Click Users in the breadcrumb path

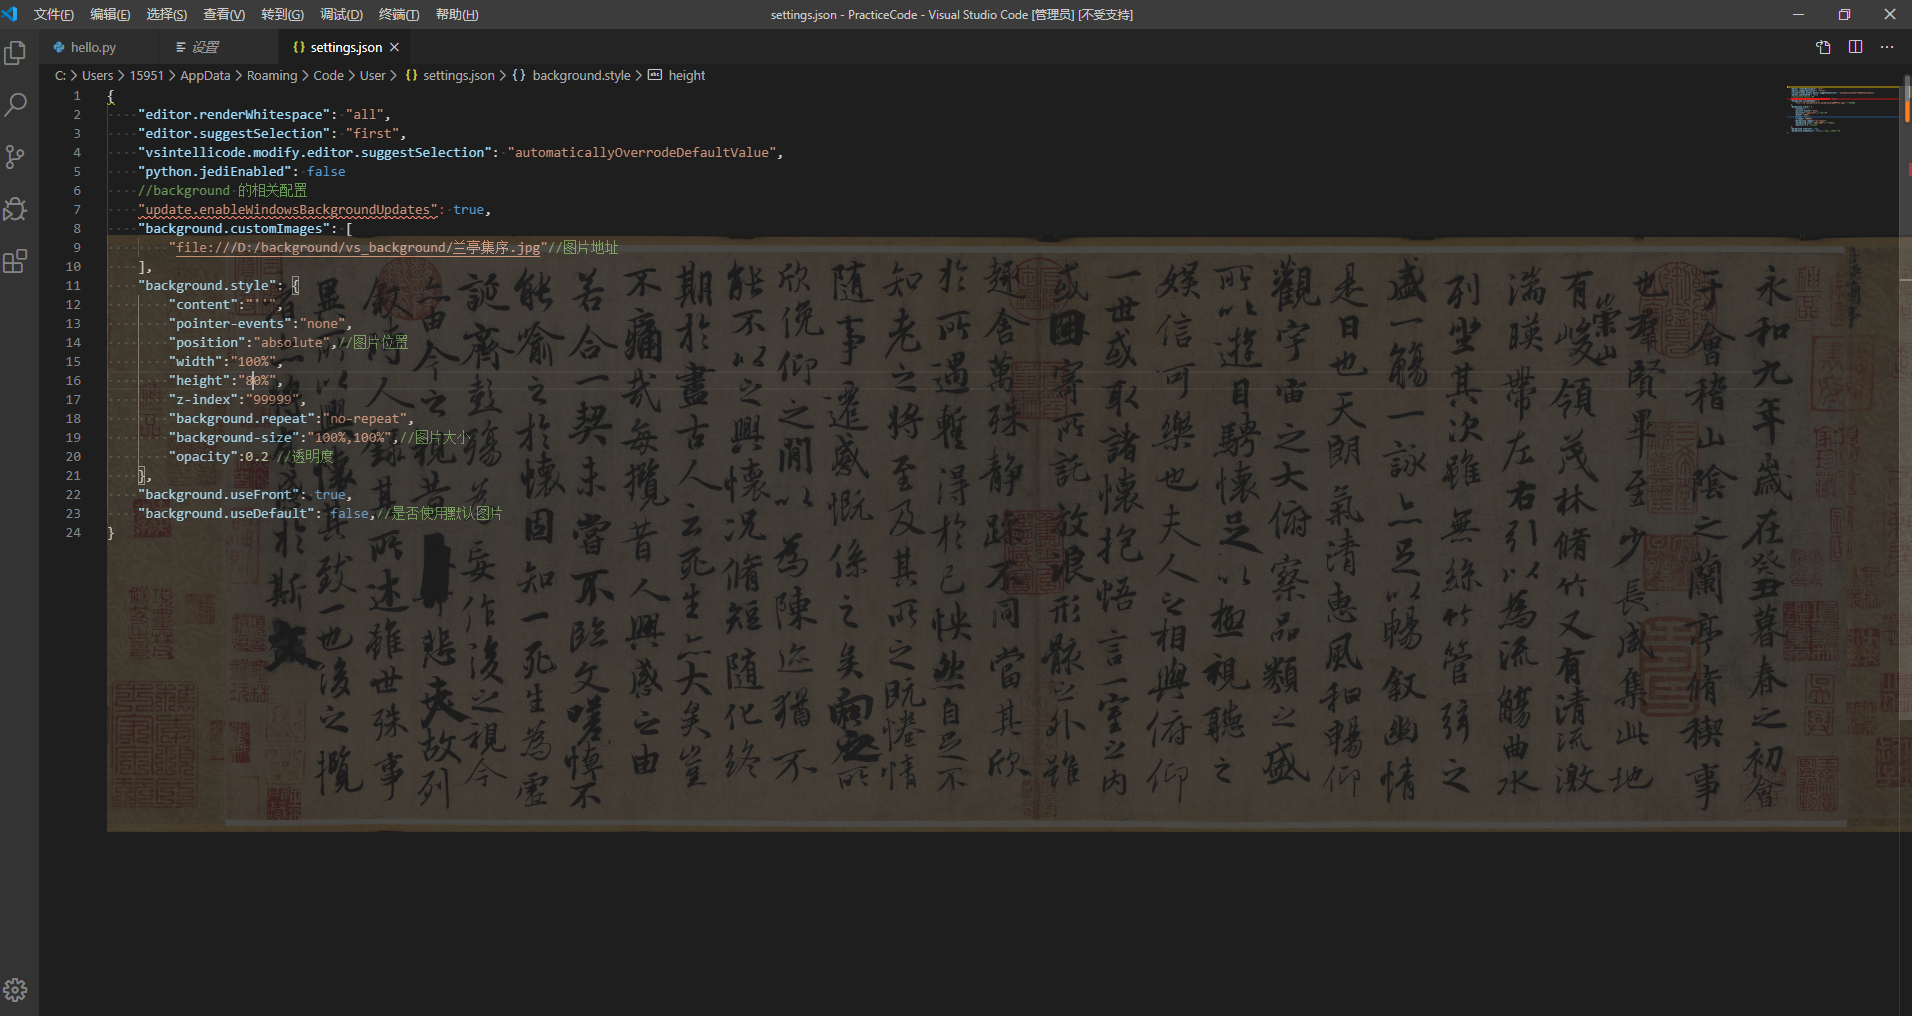(97, 75)
